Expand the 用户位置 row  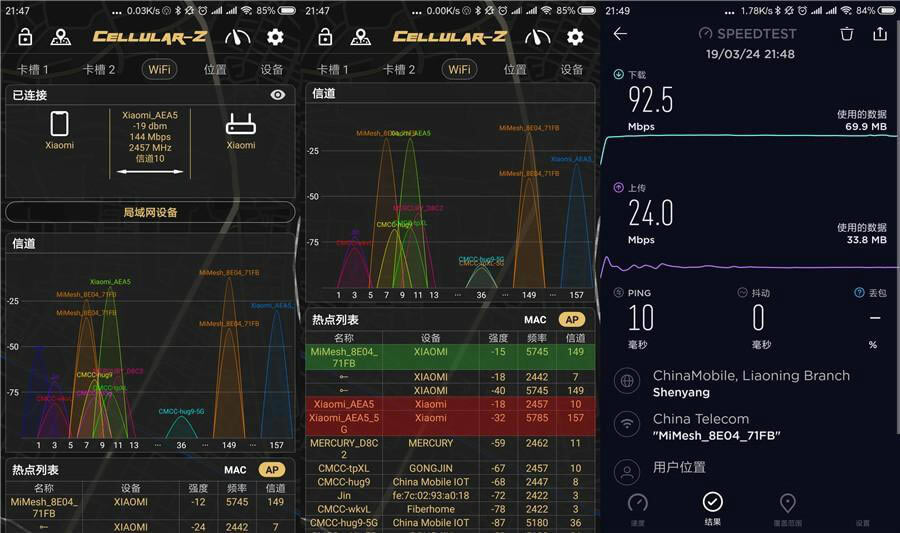(x=750, y=468)
